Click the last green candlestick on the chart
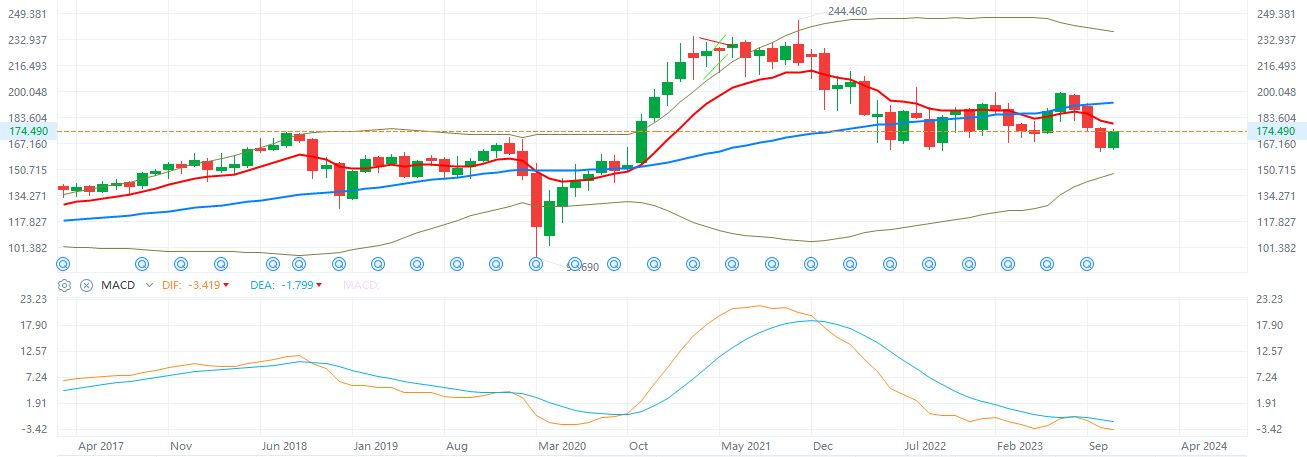1307x457 pixels. pos(1113,140)
